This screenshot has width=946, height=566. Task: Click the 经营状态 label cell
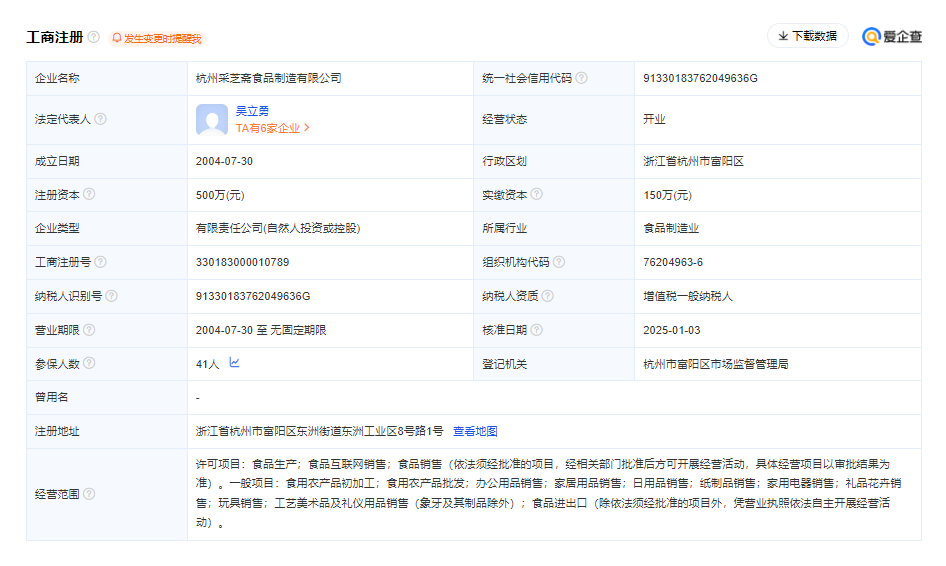554,119
